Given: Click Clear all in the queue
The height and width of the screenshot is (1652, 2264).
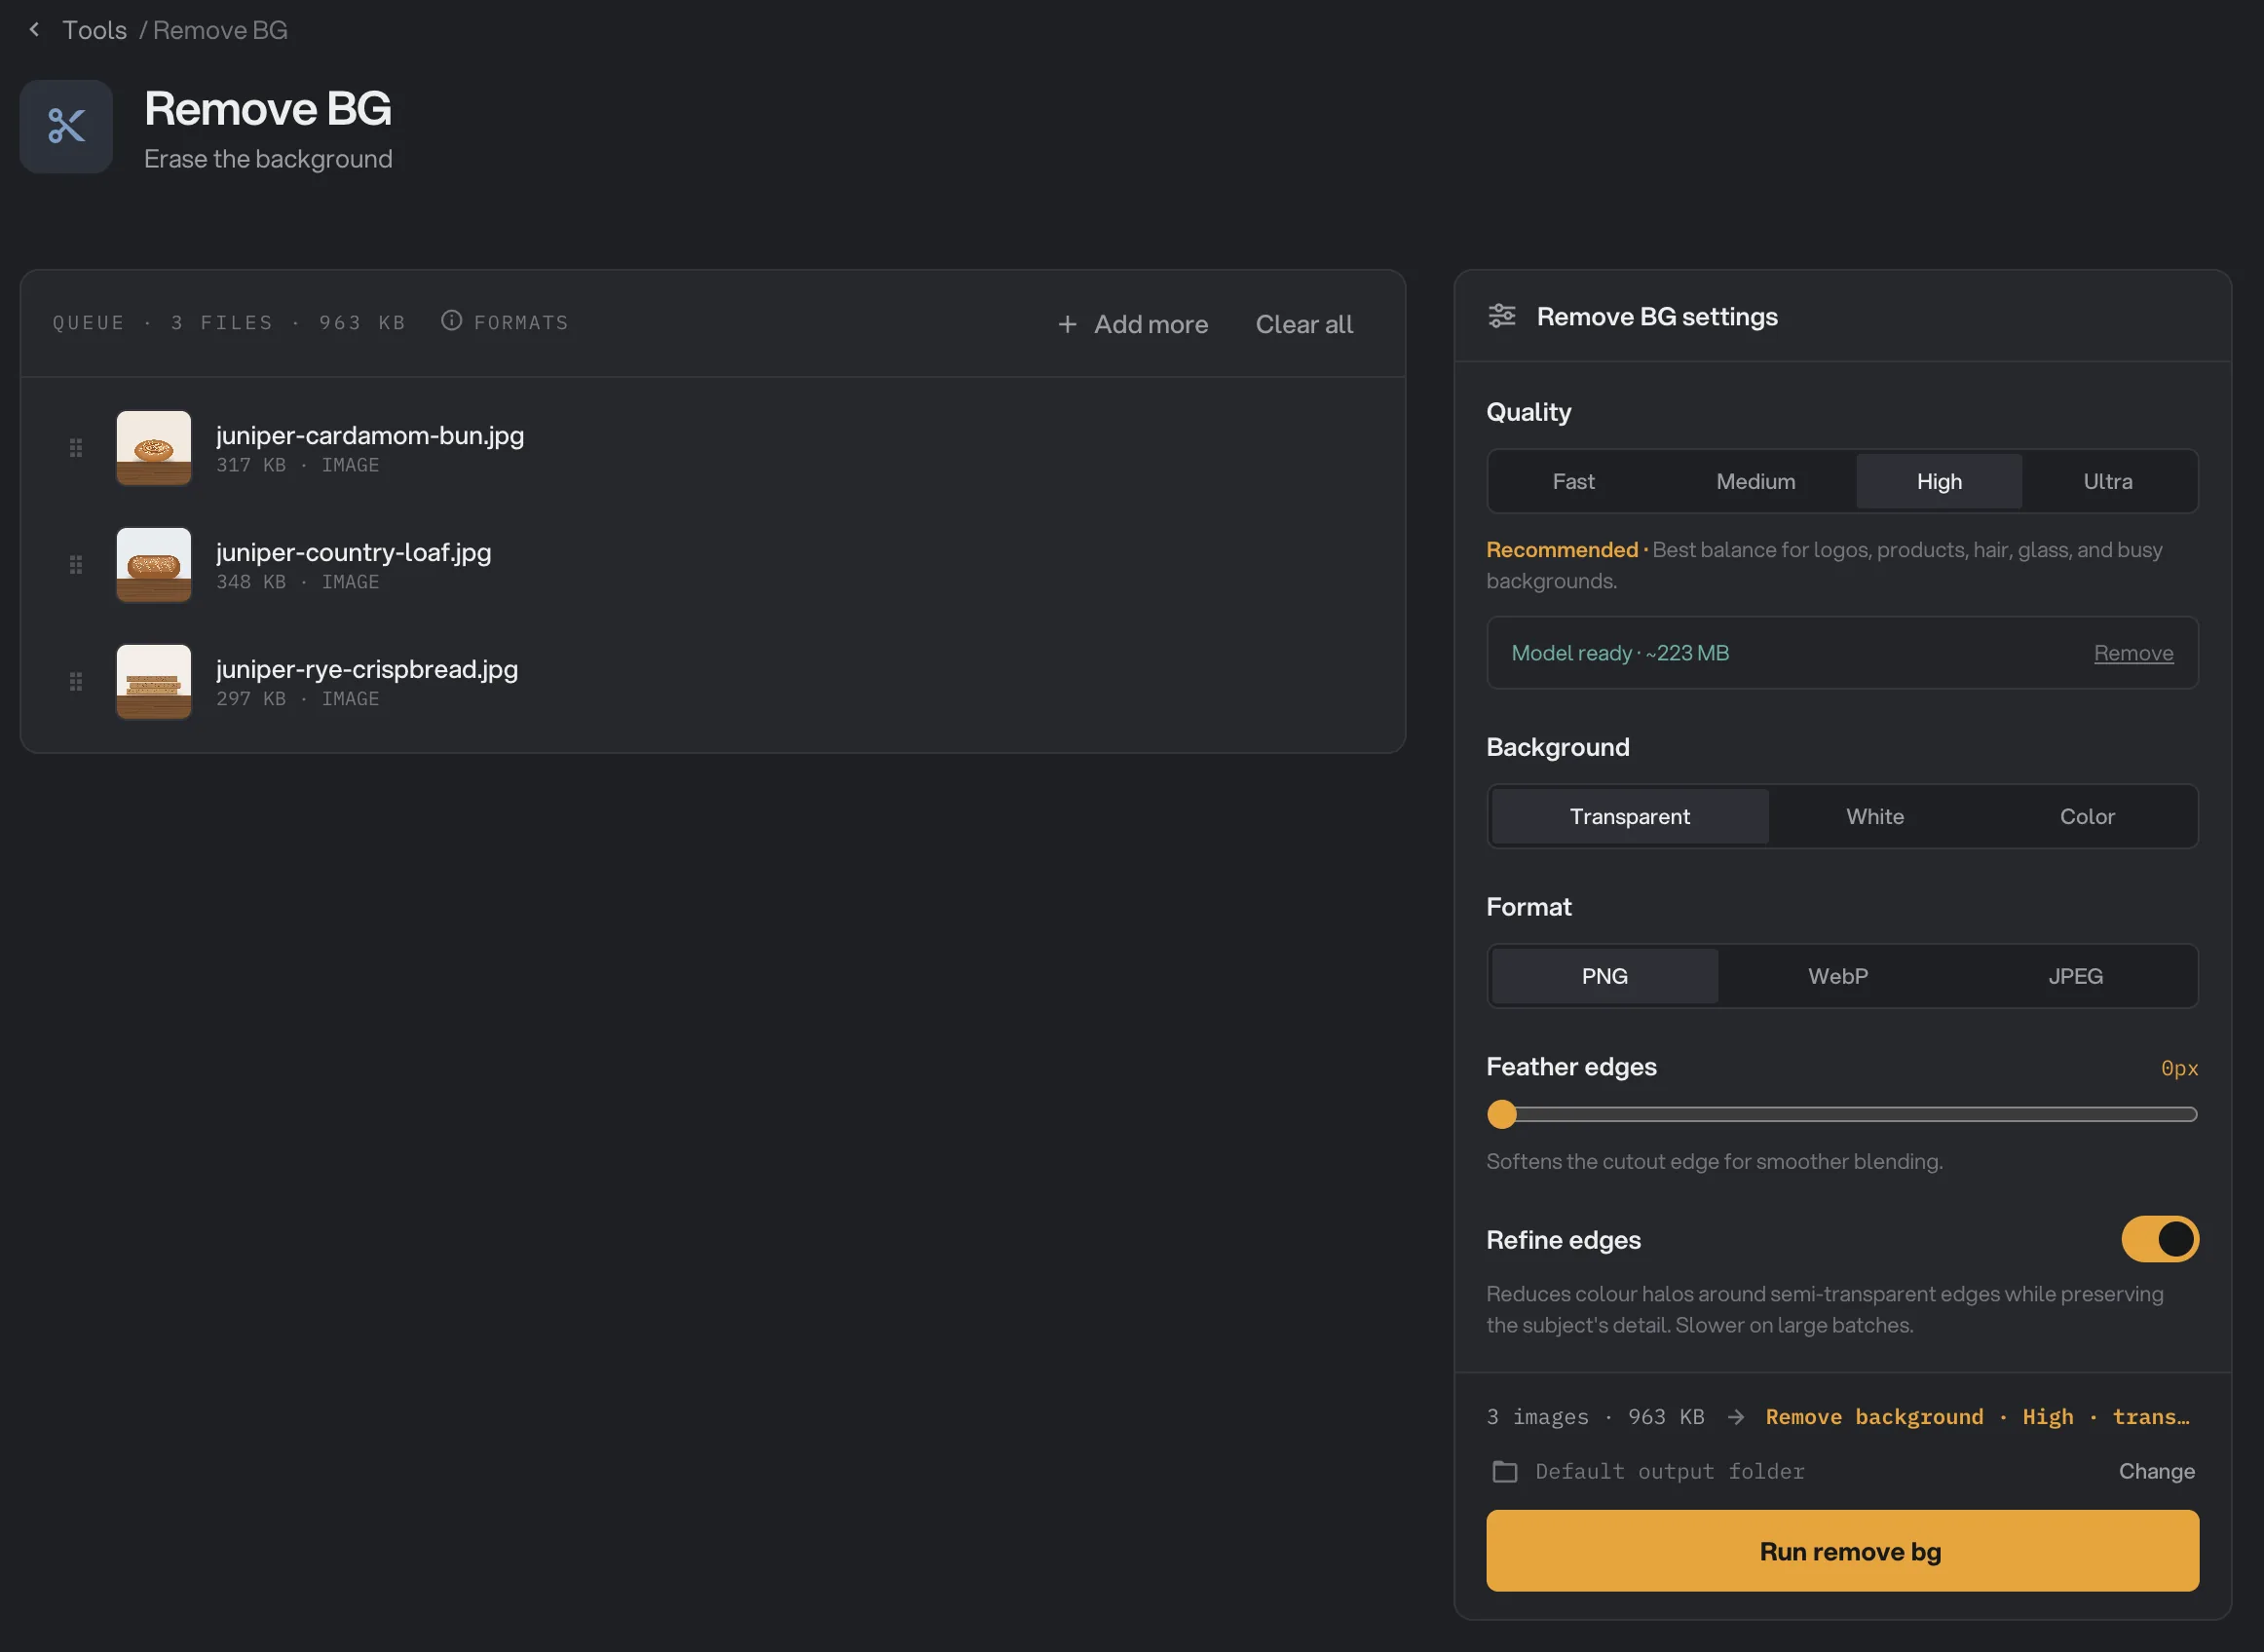Looking at the screenshot, I should pyautogui.click(x=1304, y=324).
